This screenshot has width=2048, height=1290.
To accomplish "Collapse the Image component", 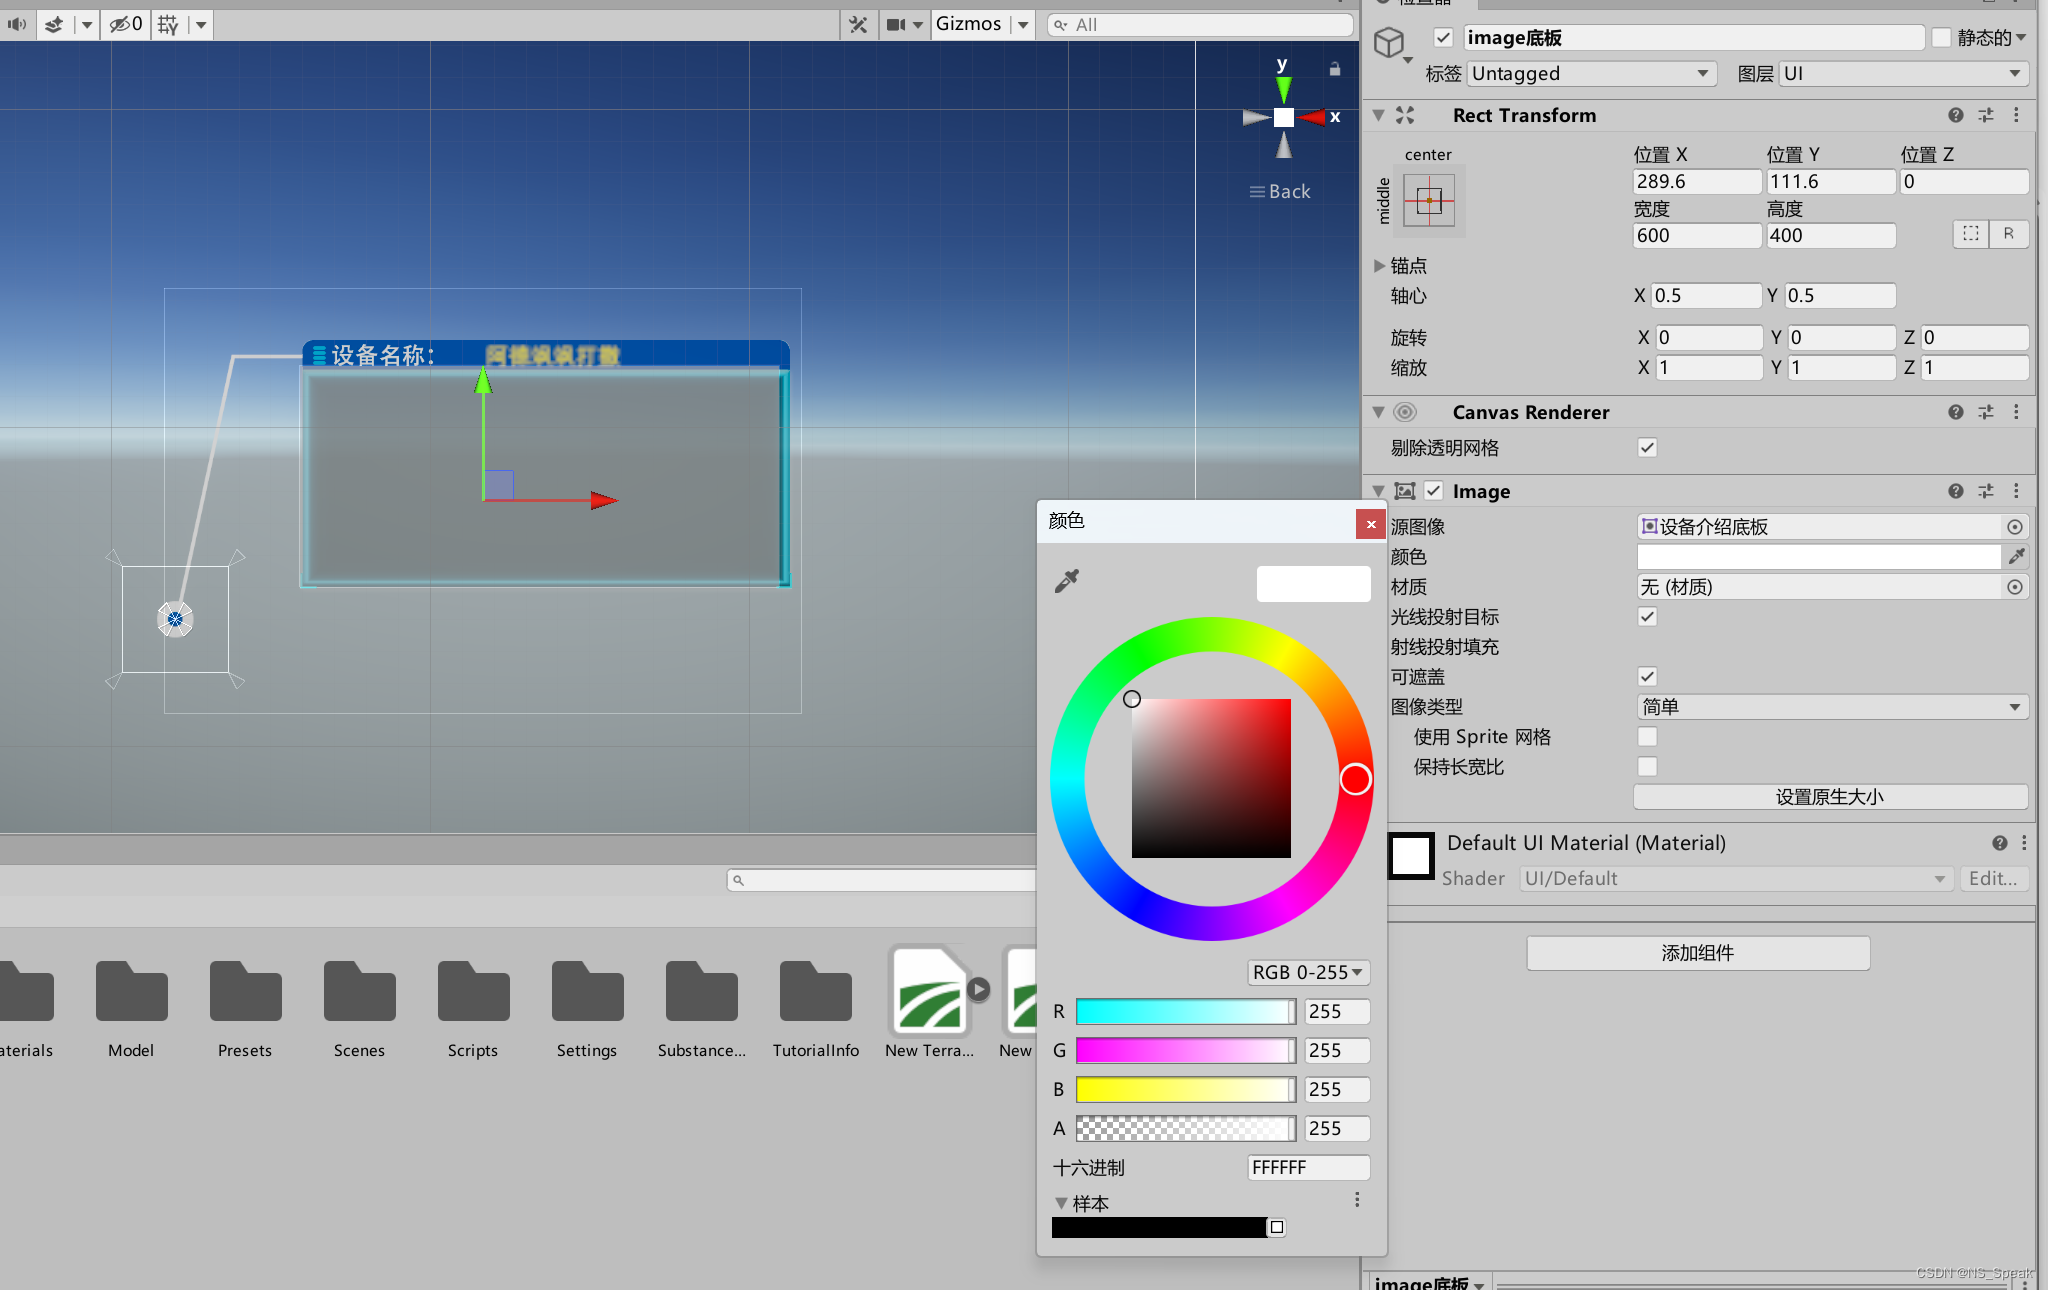I will tap(1378, 491).
